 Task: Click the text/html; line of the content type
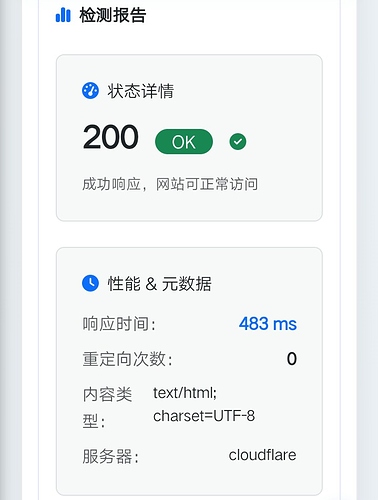185,393
